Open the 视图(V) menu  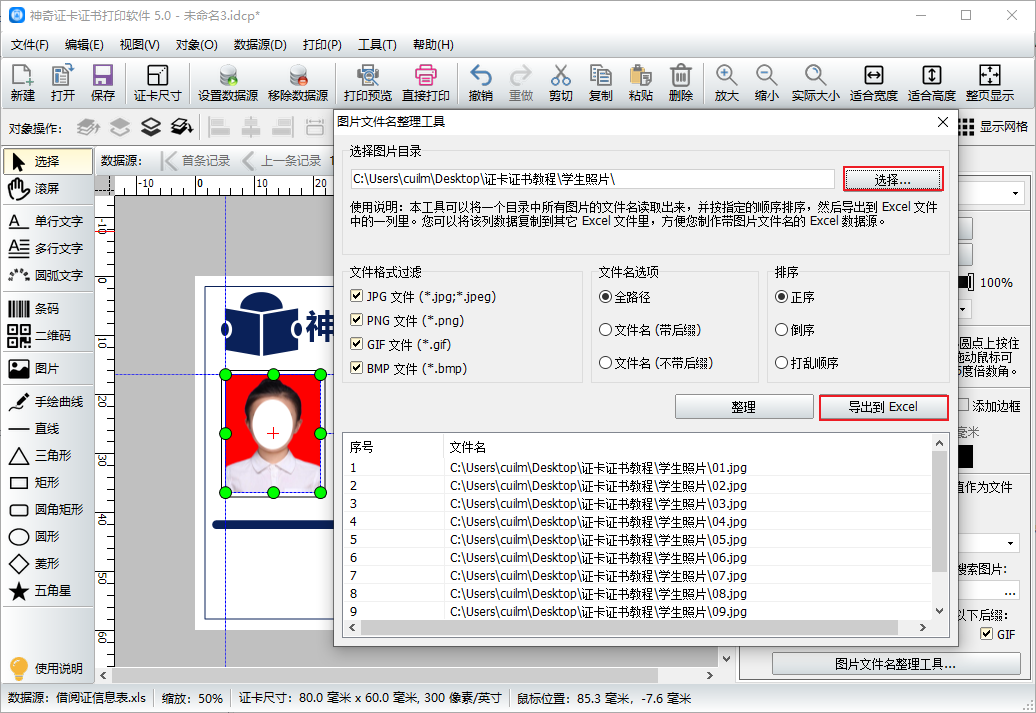pyautogui.click(x=139, y=45)
